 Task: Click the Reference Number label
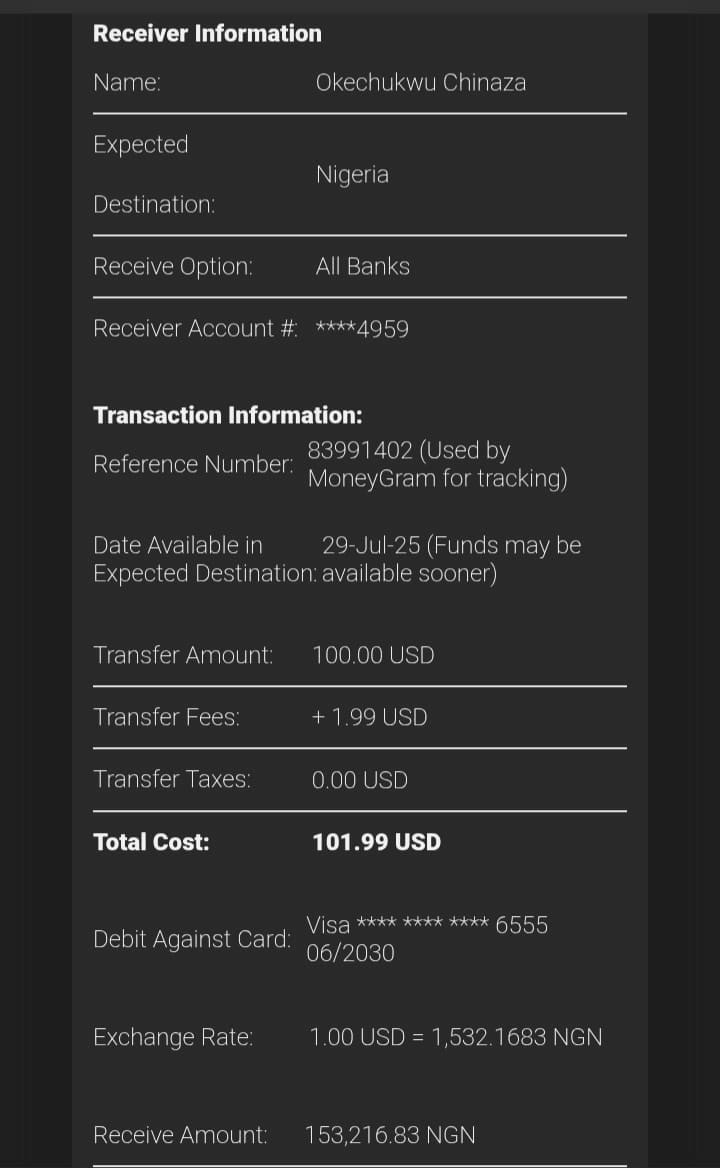tap(193, 464)
